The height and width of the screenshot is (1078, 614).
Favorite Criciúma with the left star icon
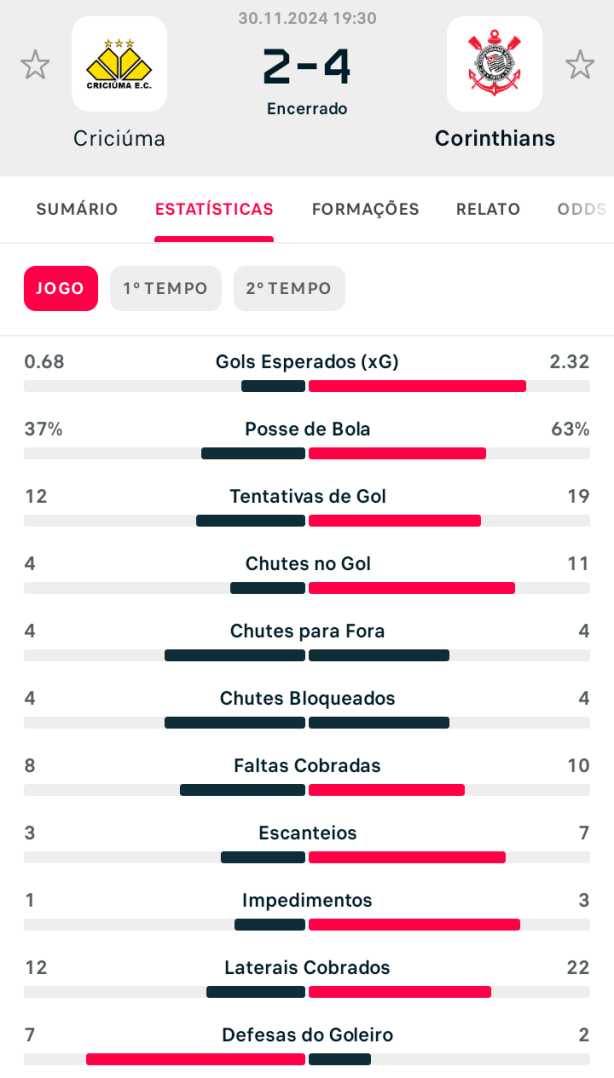click(35, 65)
